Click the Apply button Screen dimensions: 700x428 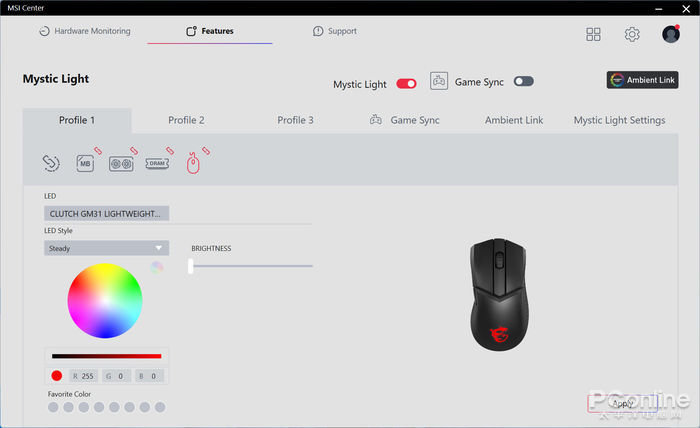point(622,403)
